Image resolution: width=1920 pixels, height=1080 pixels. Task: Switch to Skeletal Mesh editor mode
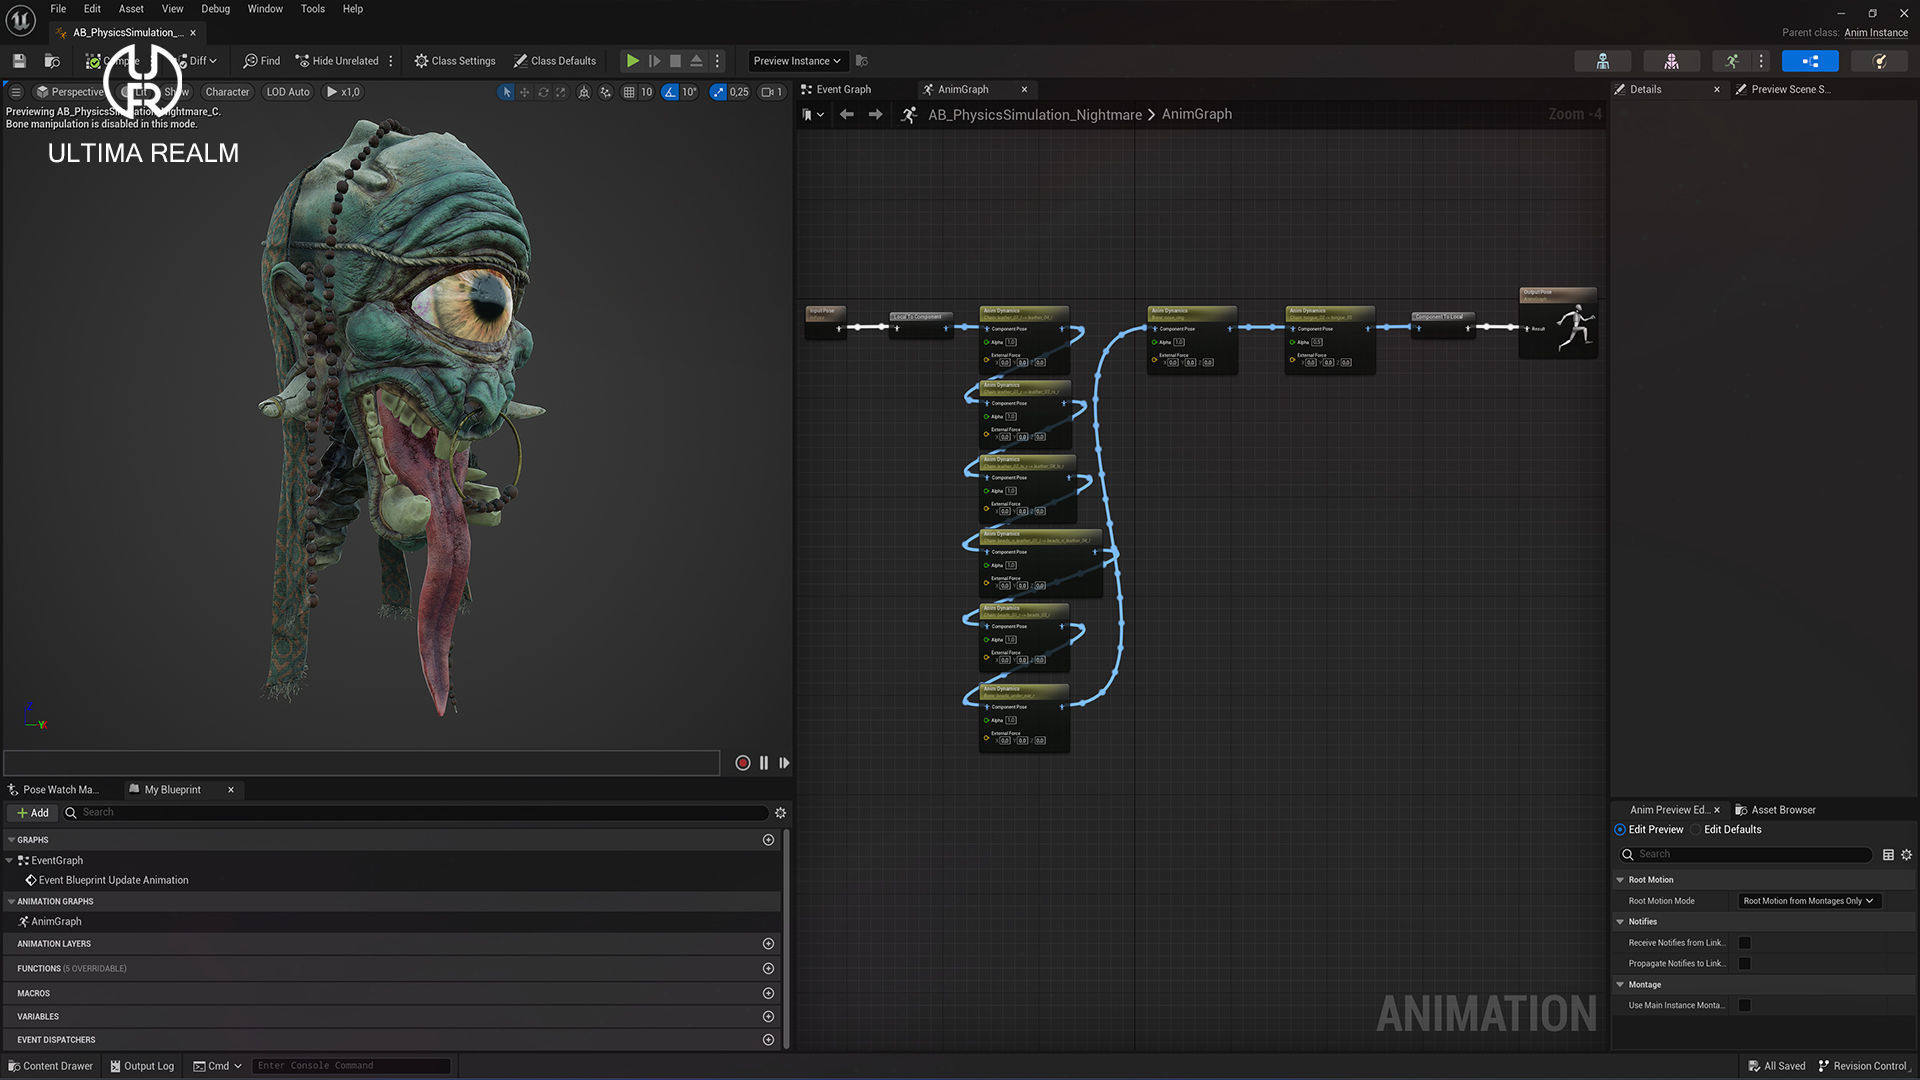coord(1671,61)
